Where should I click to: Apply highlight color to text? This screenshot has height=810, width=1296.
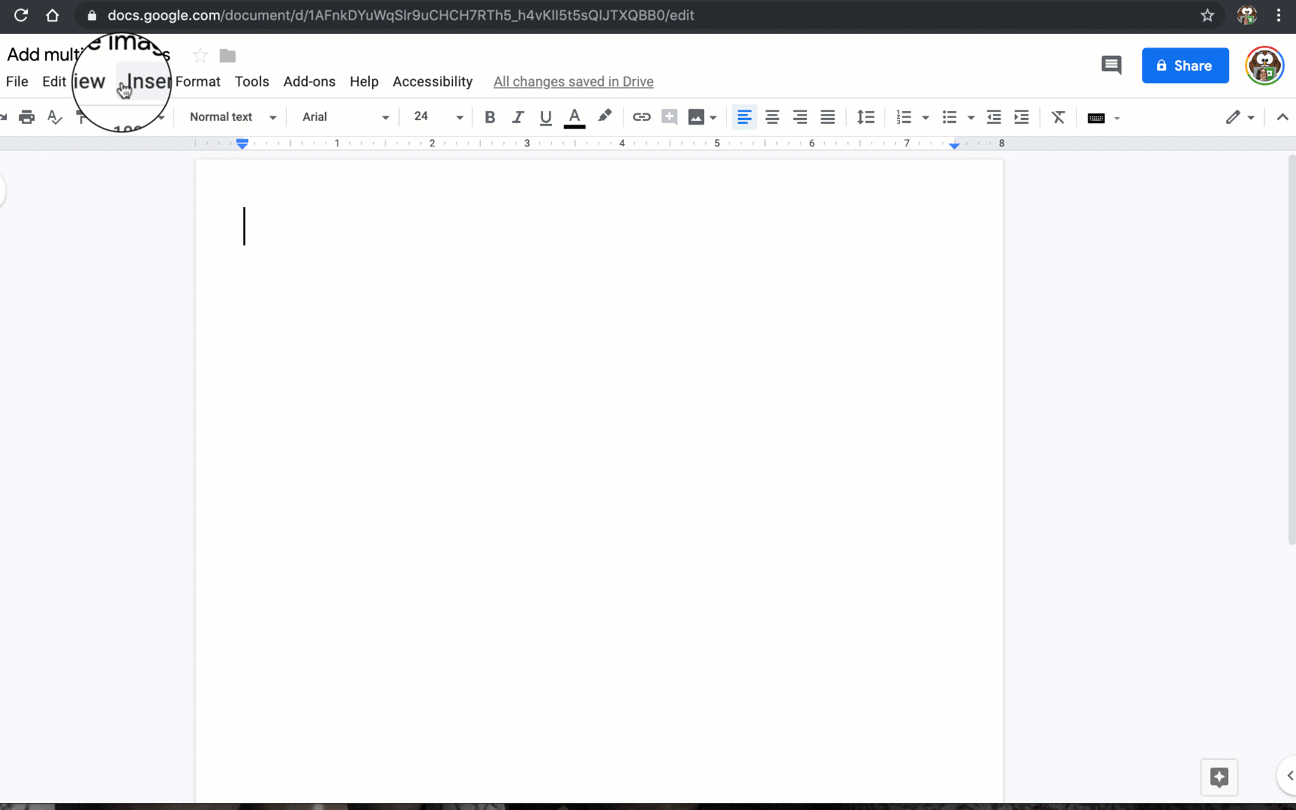coord(604,117)
